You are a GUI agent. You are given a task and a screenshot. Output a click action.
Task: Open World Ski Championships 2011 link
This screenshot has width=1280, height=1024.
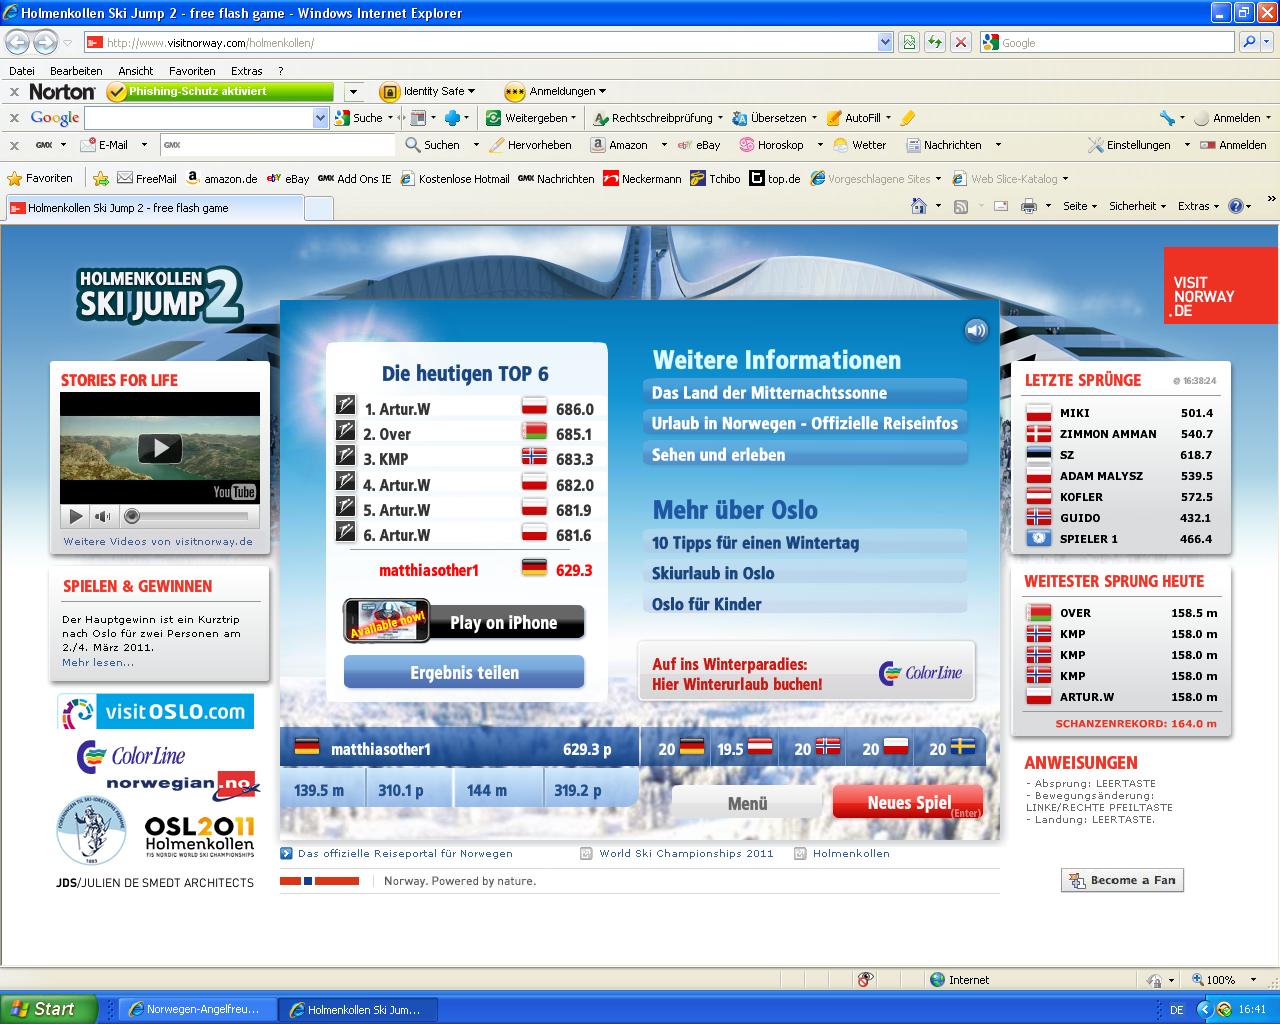coord(686,853)
